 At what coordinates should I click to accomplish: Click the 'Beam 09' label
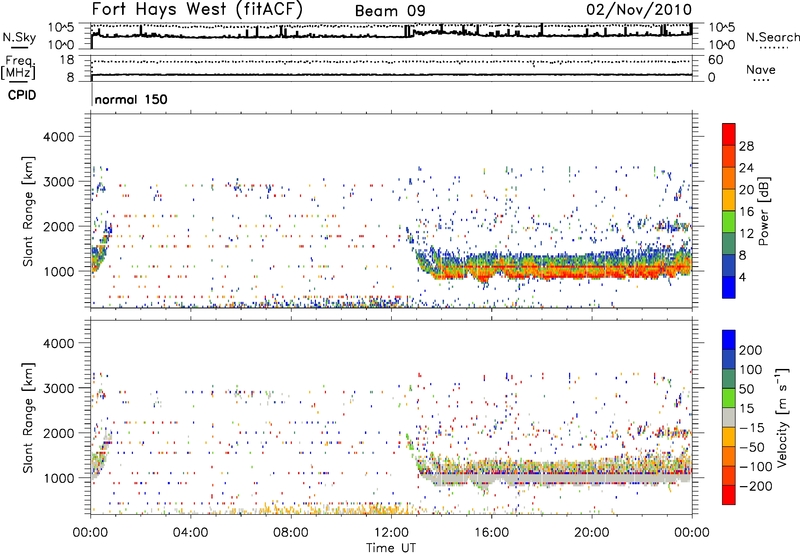(390, 11)
